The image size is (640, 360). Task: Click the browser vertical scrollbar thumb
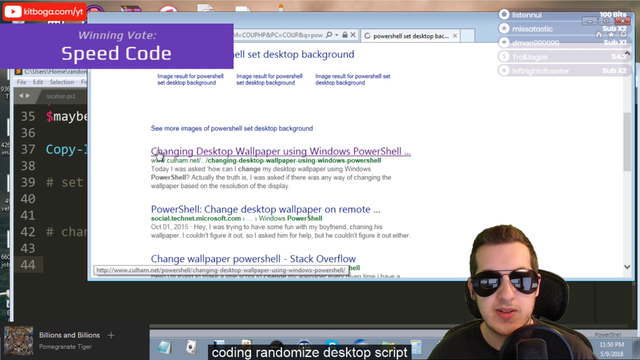pos(627,142)
